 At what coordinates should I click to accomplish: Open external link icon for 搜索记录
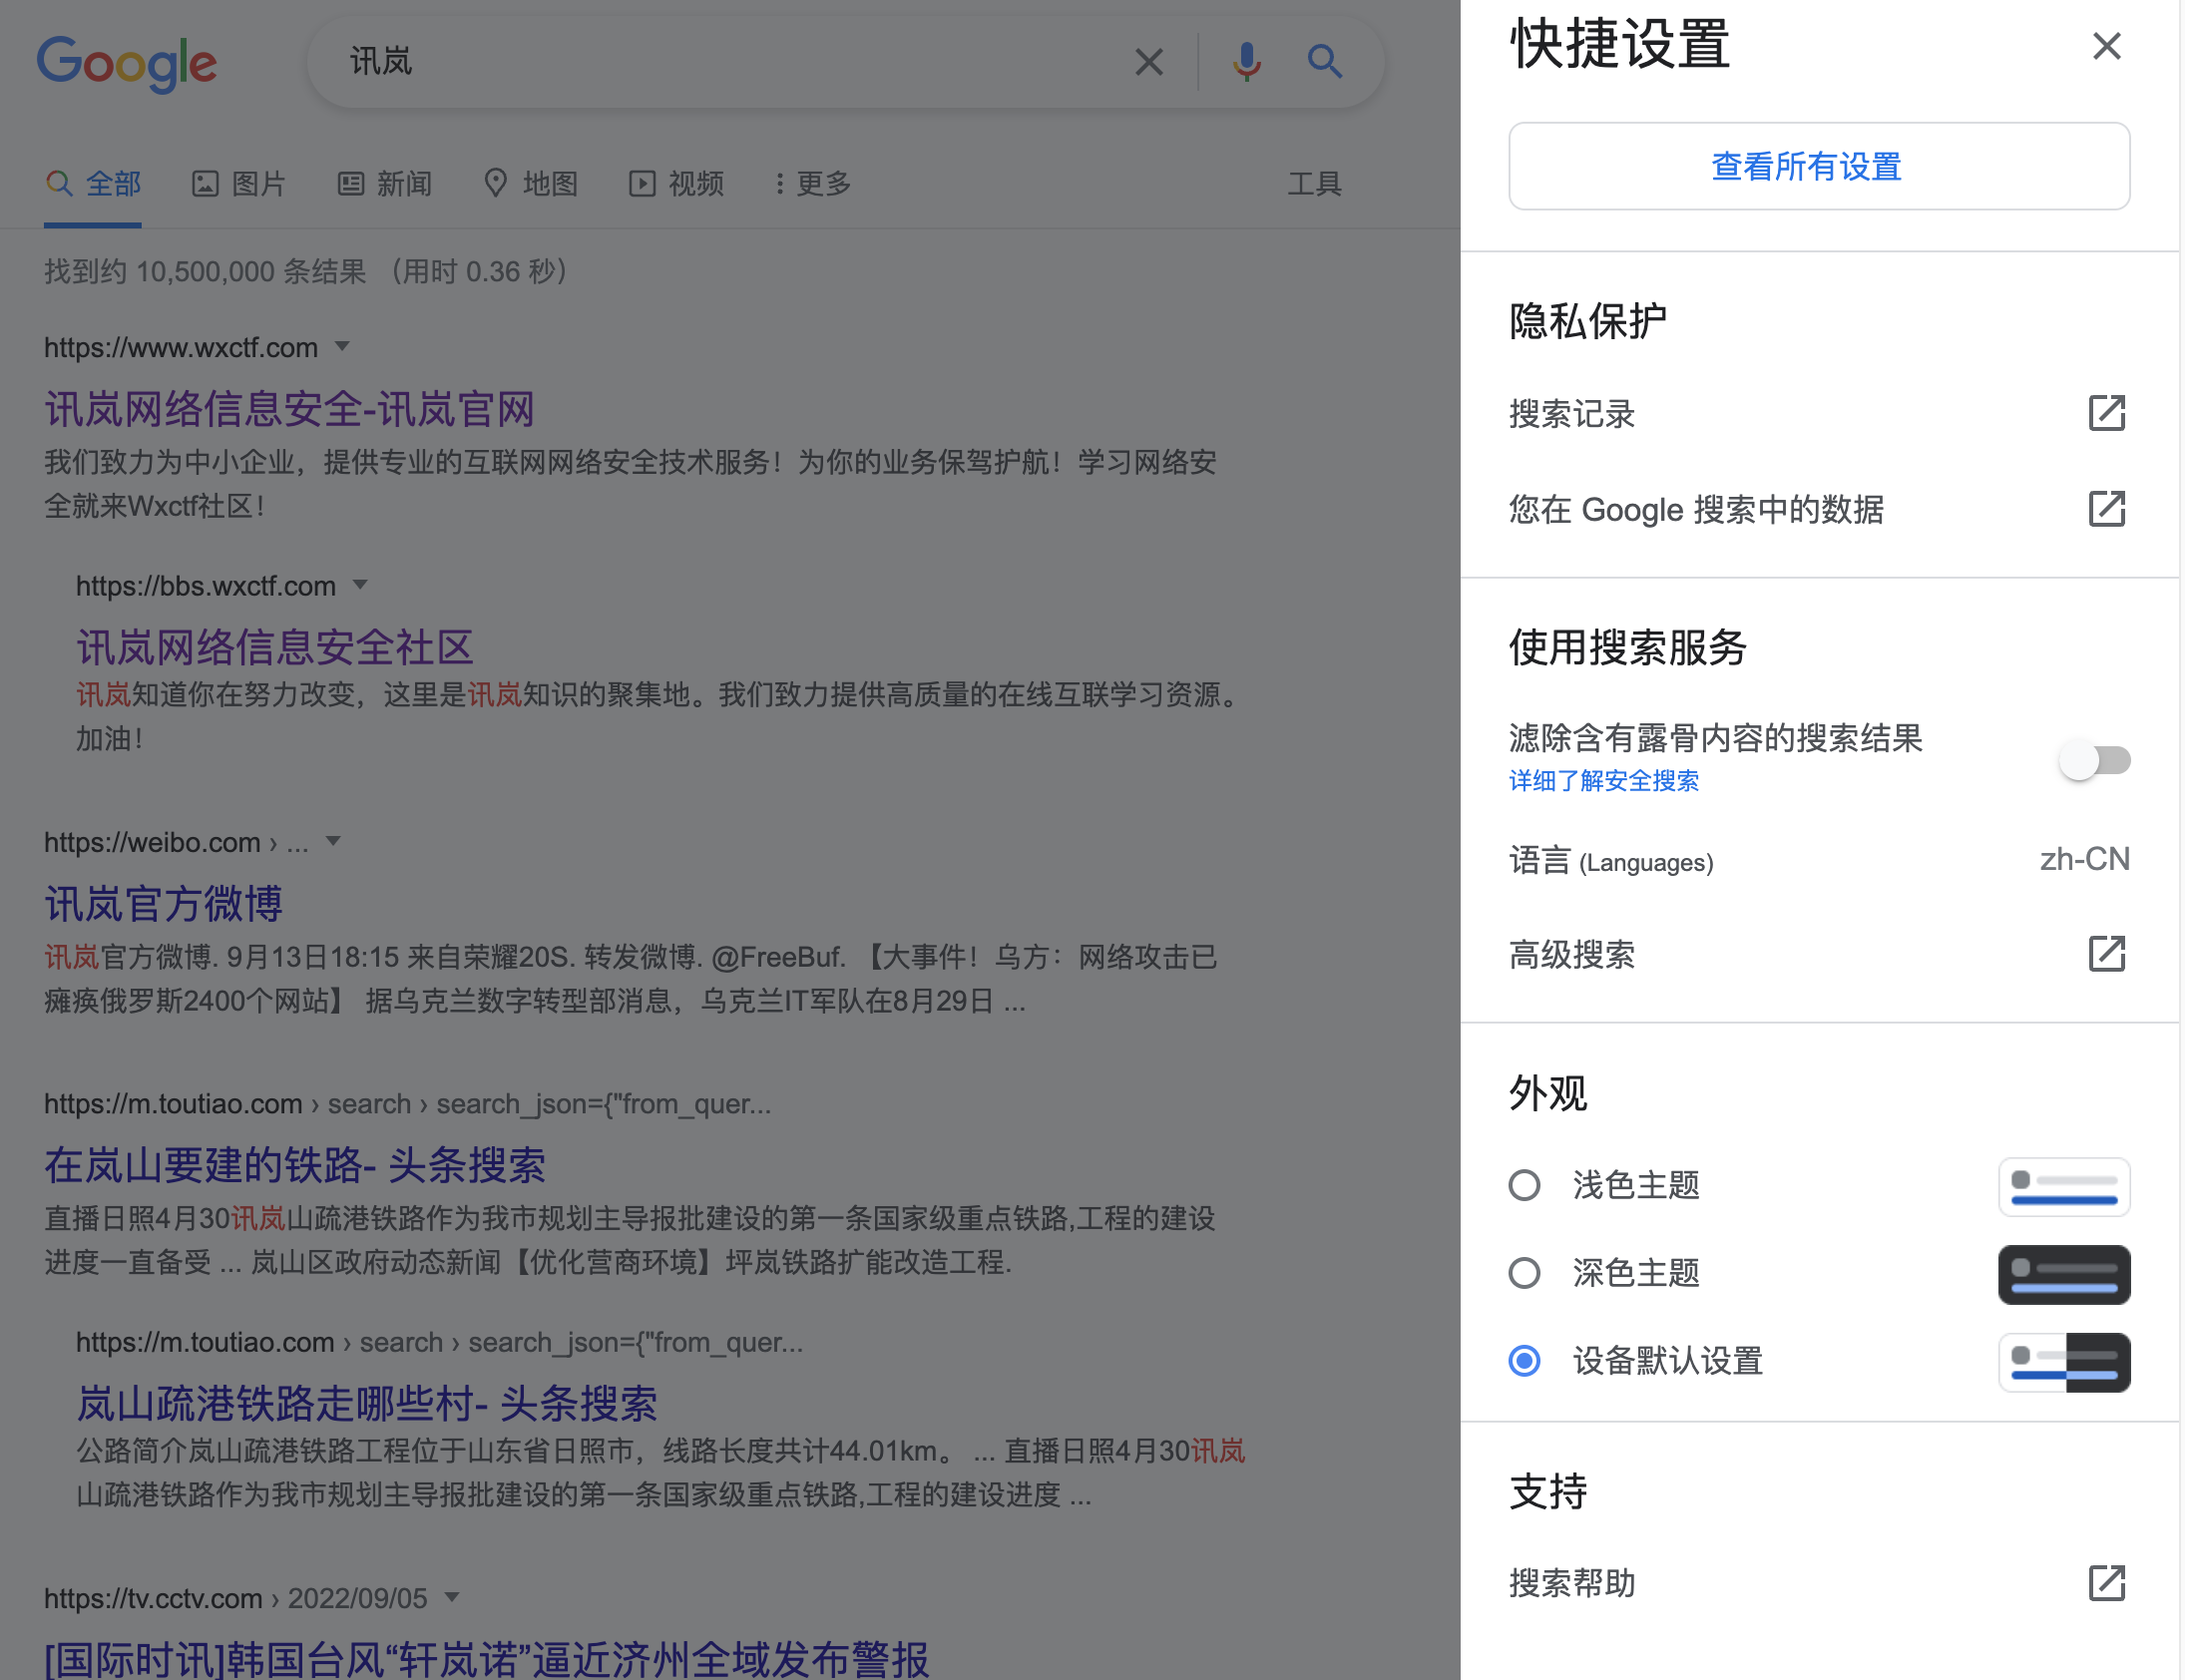click(2106, 413)
